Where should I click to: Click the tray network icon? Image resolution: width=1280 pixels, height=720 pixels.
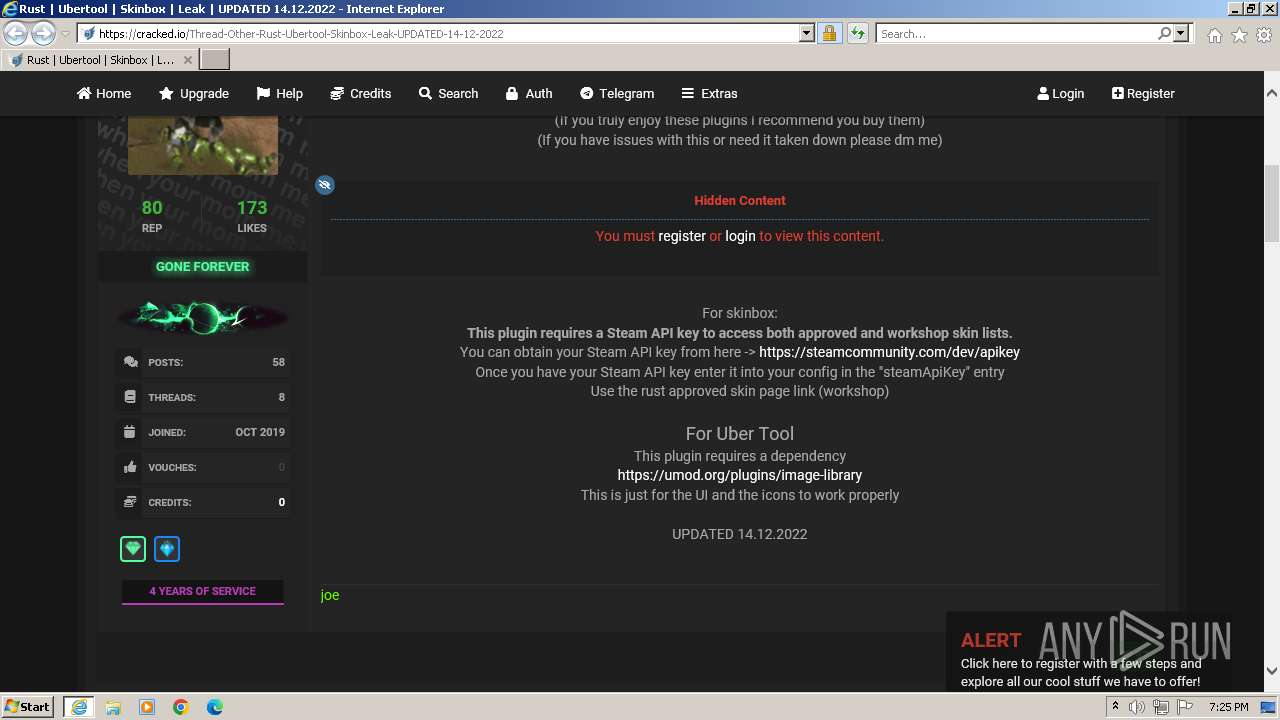[x=1161, y=707]
